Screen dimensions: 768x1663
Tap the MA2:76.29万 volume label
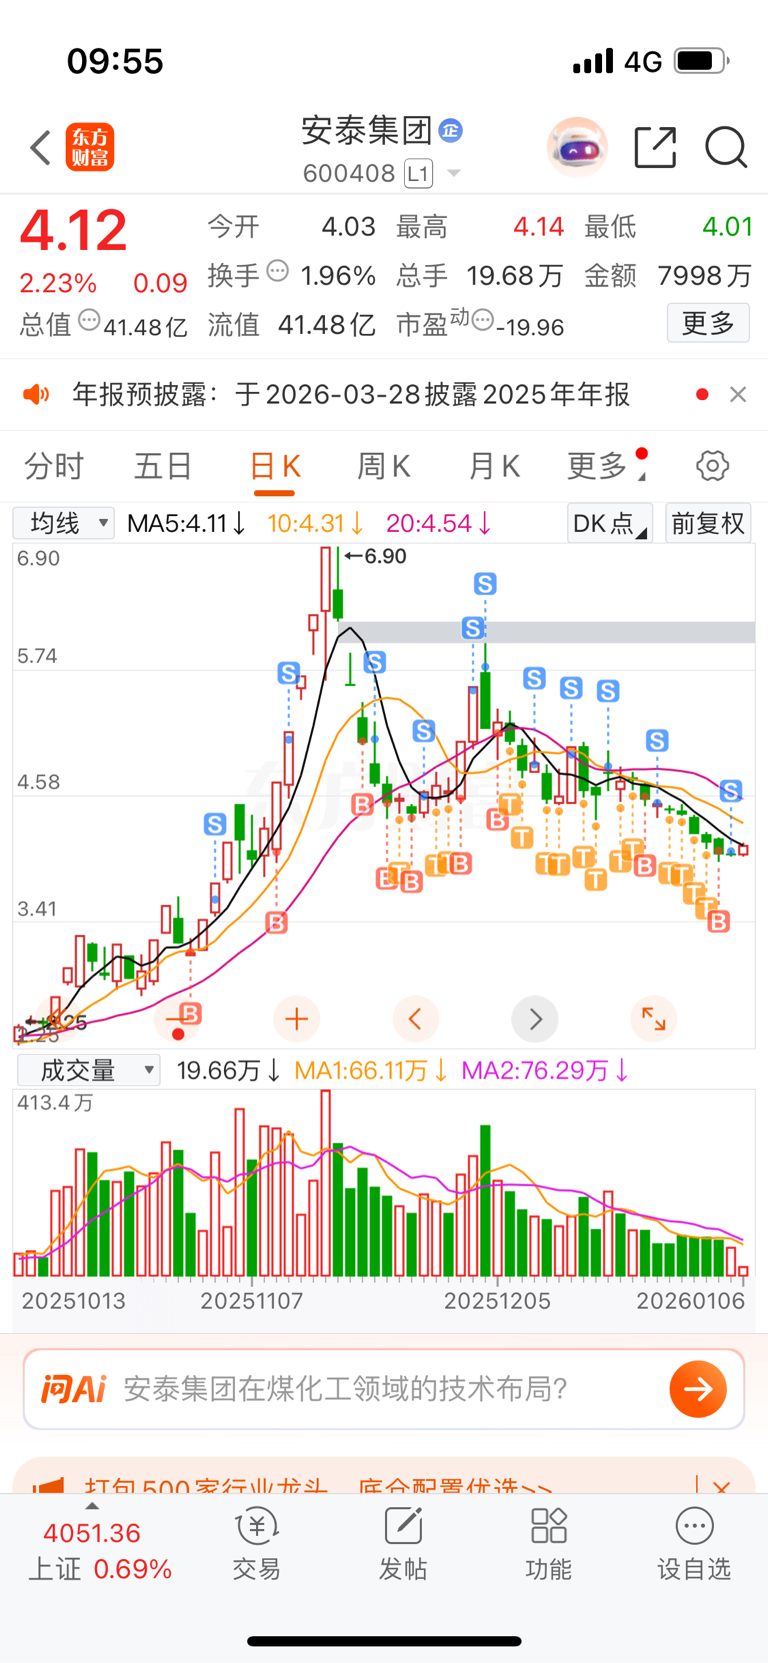(545, 1071)
